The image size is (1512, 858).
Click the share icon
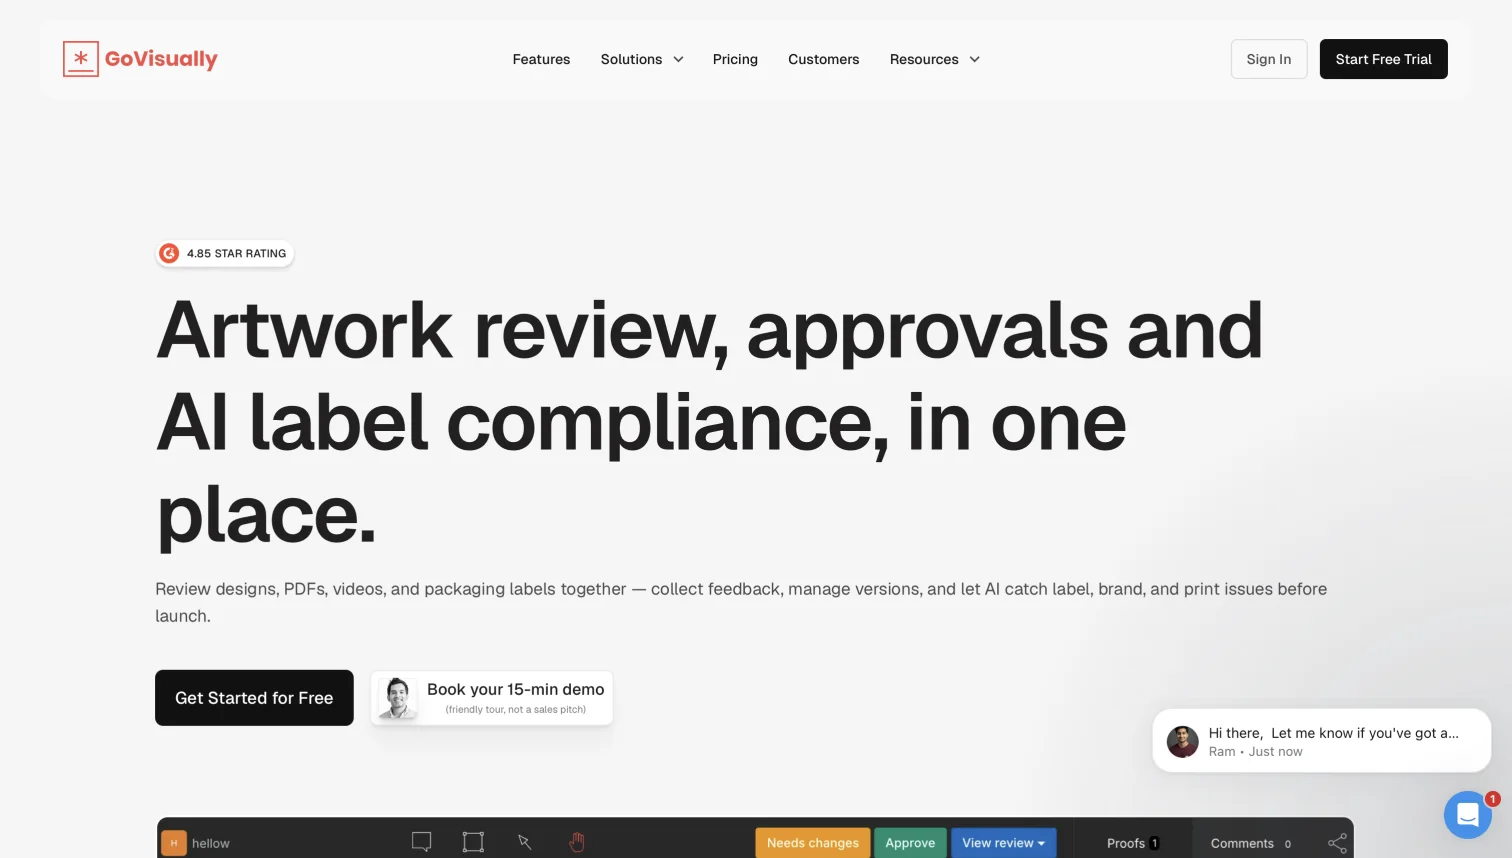[1337, 843]
